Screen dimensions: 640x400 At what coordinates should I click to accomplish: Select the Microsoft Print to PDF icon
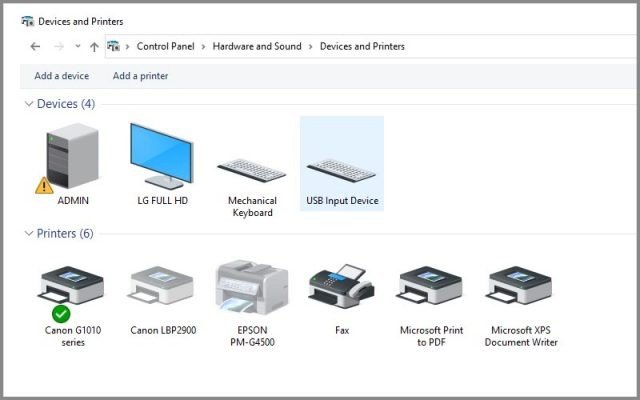[x=431, y=286]
